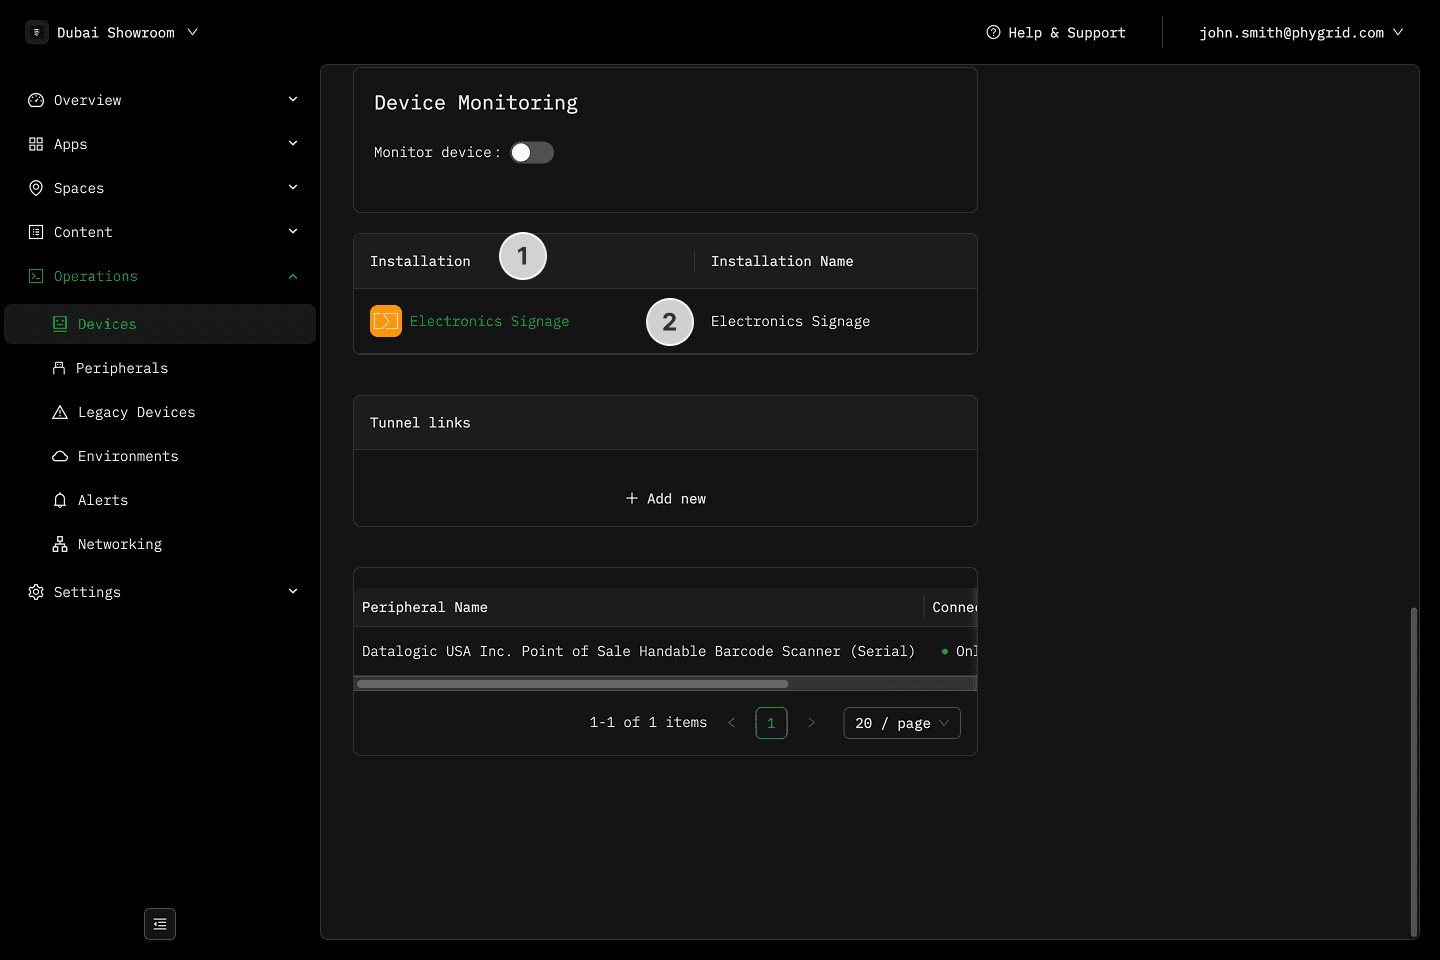Open the Alerts menu item

pos(160,500)
